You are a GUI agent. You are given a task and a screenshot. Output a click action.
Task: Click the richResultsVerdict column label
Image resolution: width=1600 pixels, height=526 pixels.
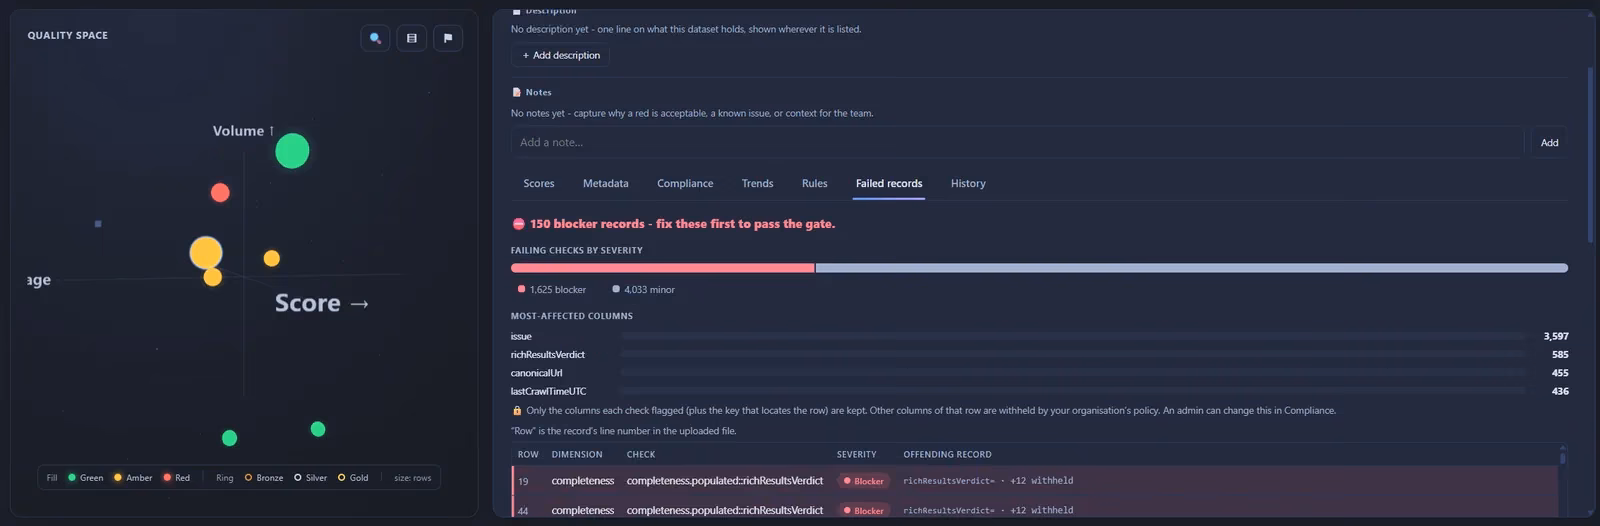[x=548, y=355]
